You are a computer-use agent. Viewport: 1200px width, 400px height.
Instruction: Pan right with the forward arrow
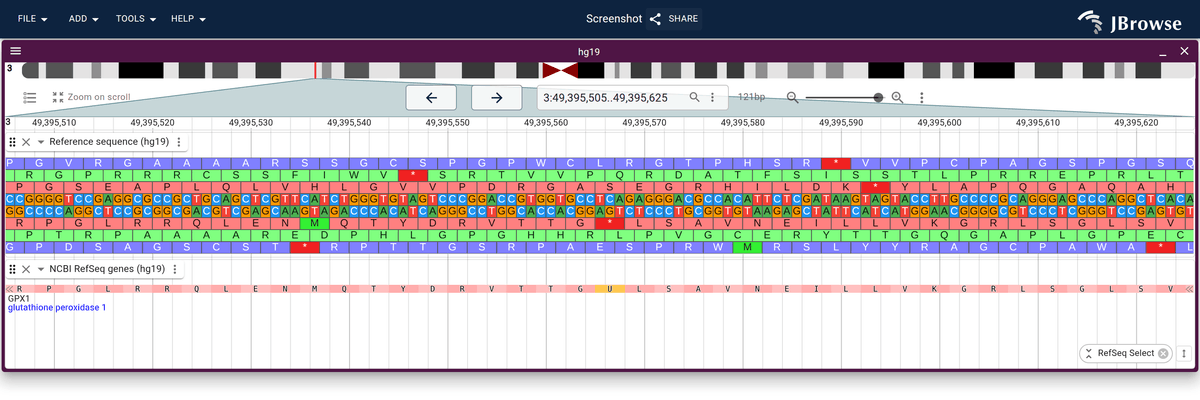click(497, 97)
